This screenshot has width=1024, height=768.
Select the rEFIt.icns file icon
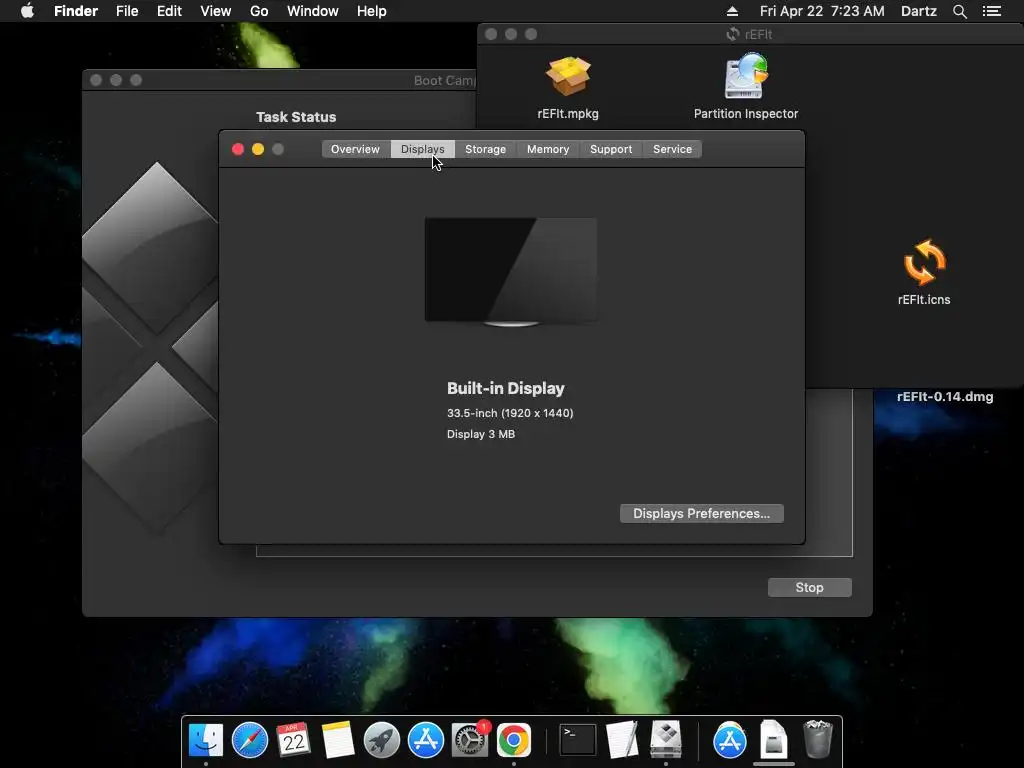pyautogui.click(x=924, y=263)
